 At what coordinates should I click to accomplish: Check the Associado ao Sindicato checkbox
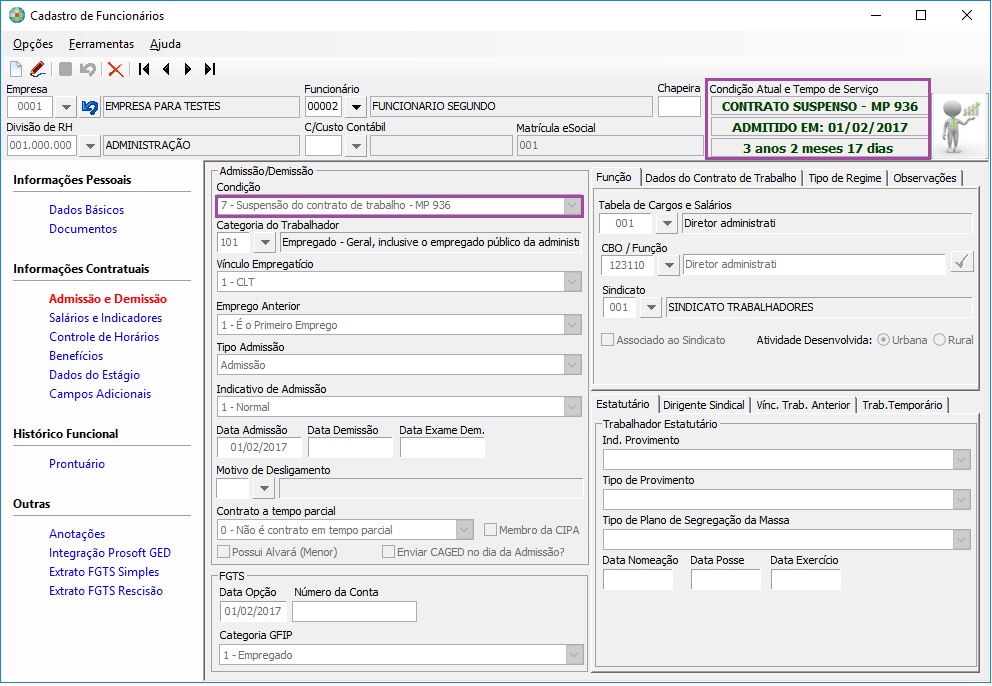pyautogui.click(x=607, y=340)
